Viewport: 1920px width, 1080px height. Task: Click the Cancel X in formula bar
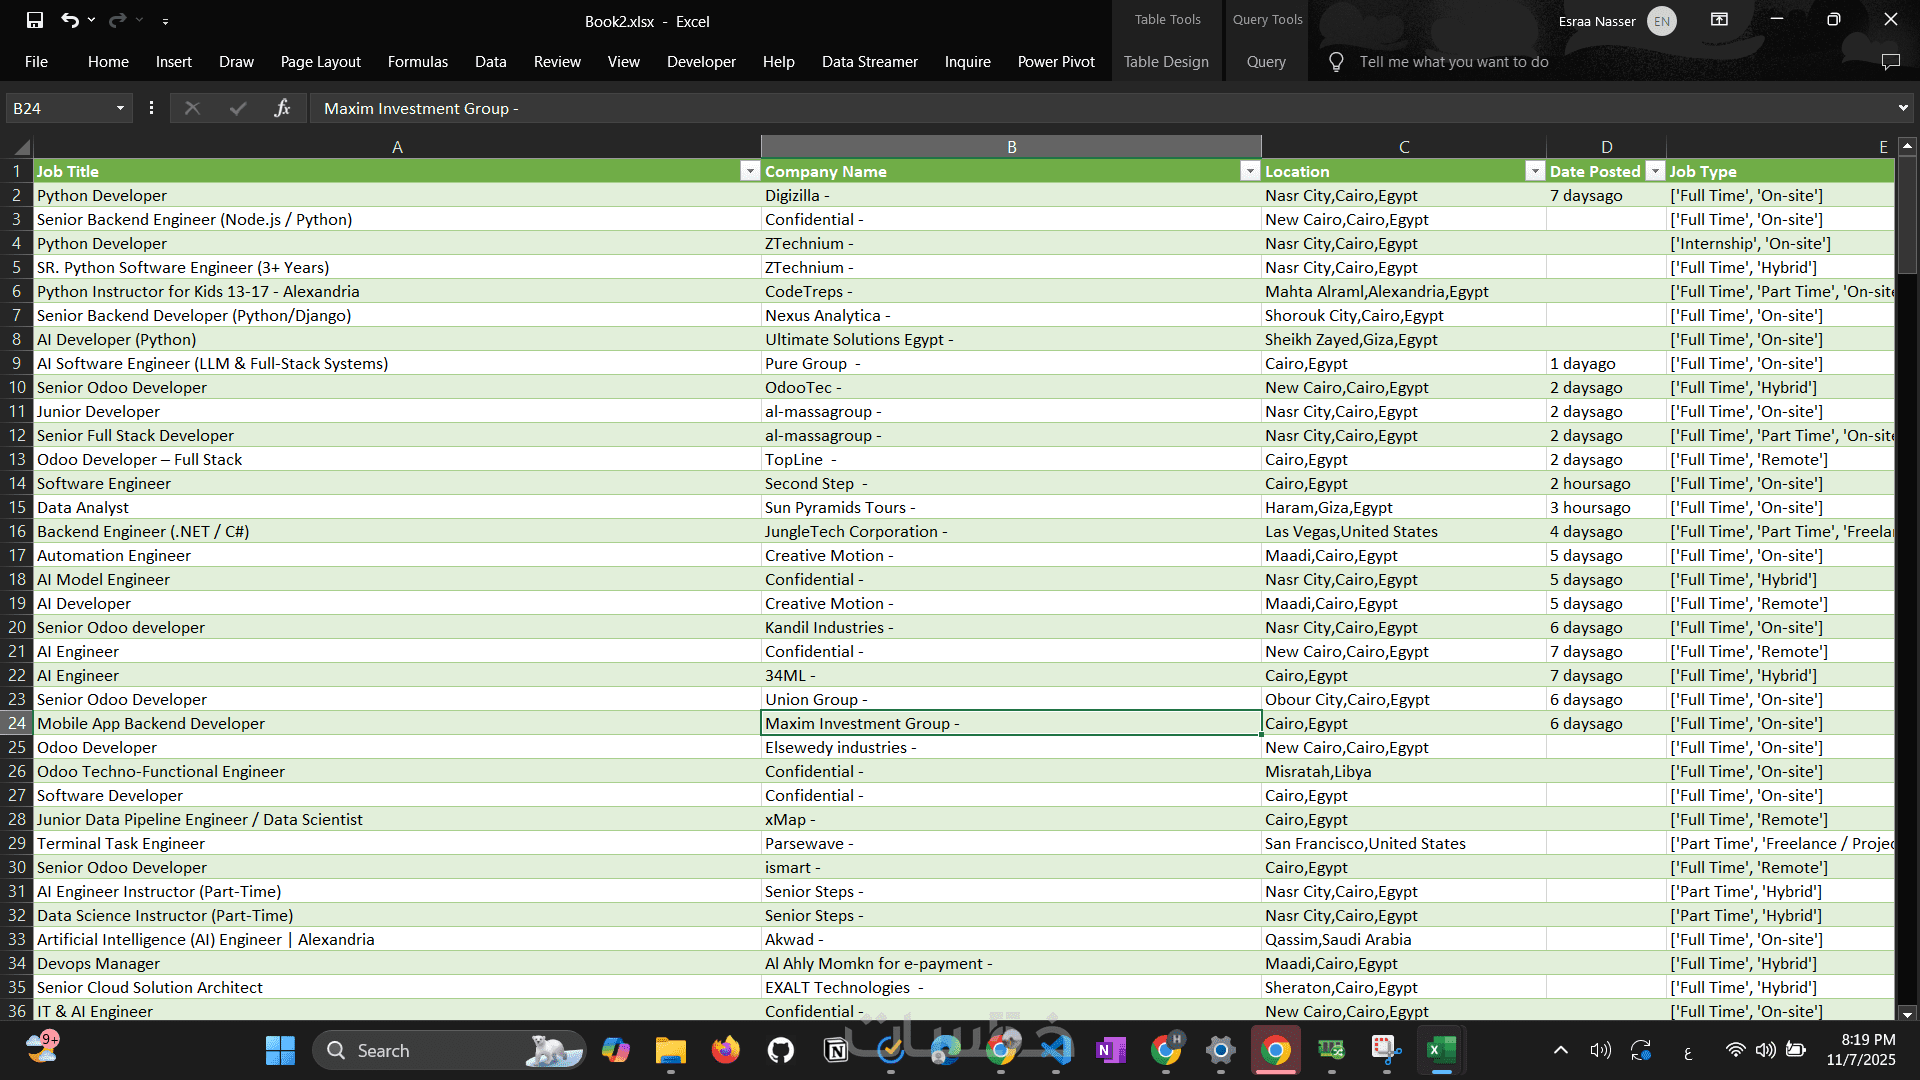(192, 108)
